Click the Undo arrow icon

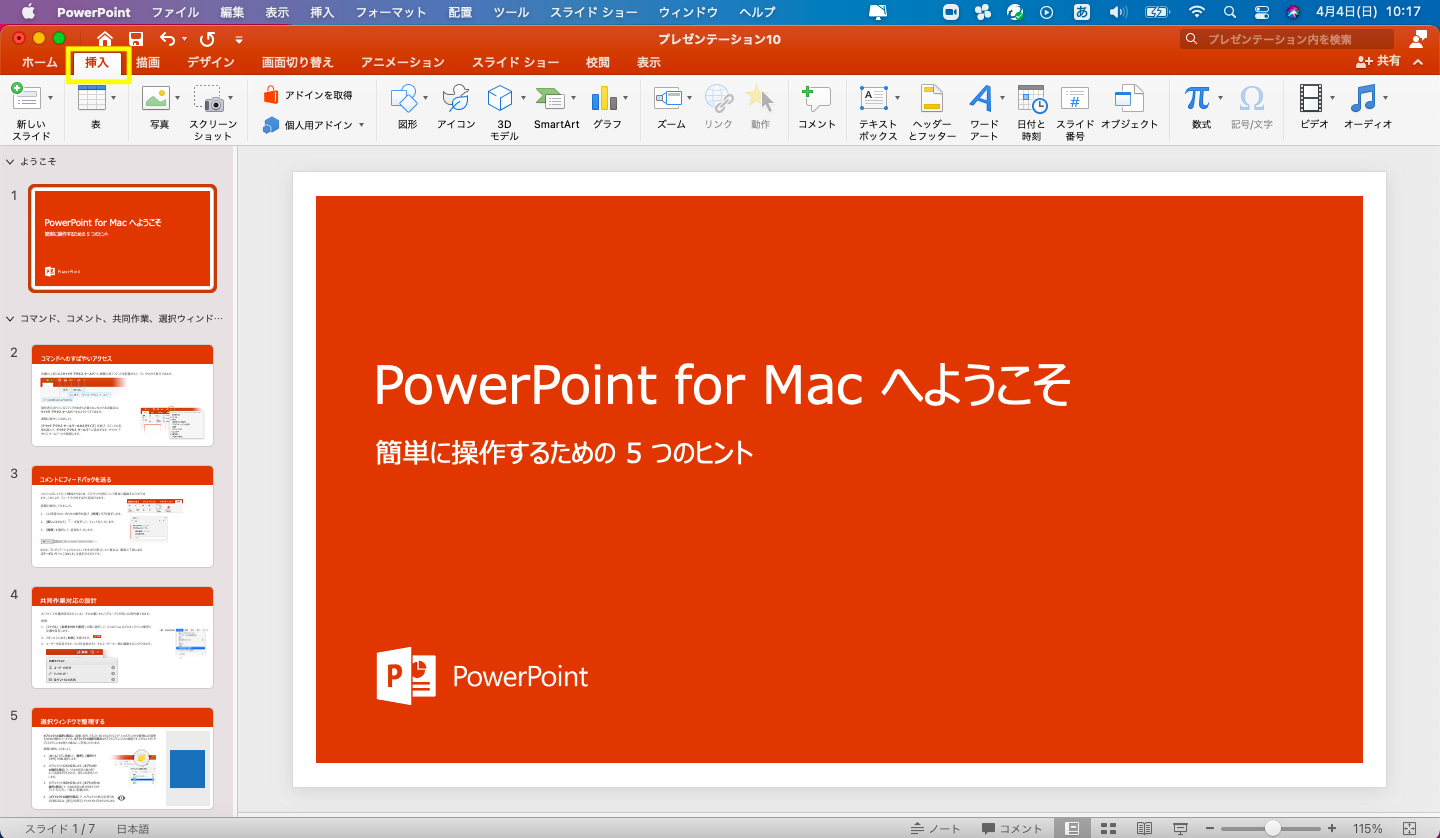click(x=168, y=39)
